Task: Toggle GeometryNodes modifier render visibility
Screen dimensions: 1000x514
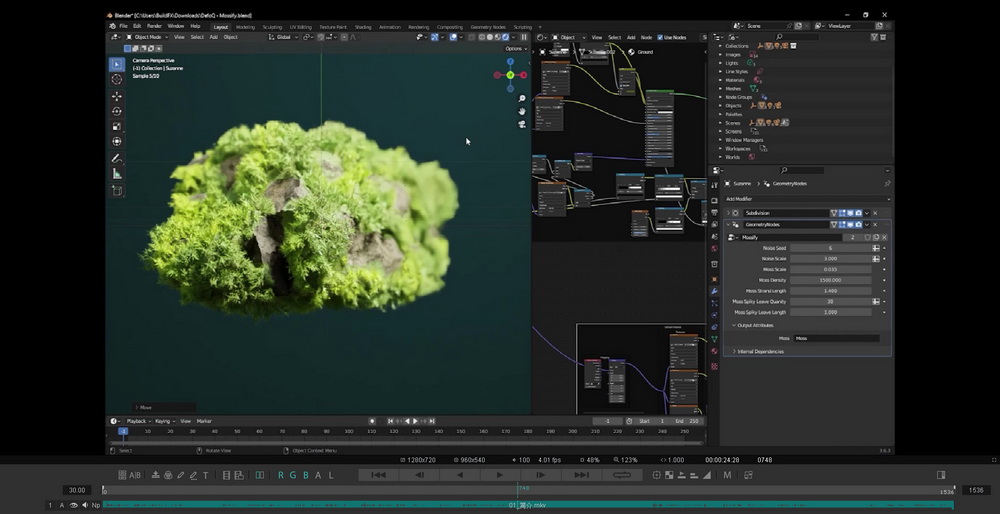Action: tap(858, 224)
